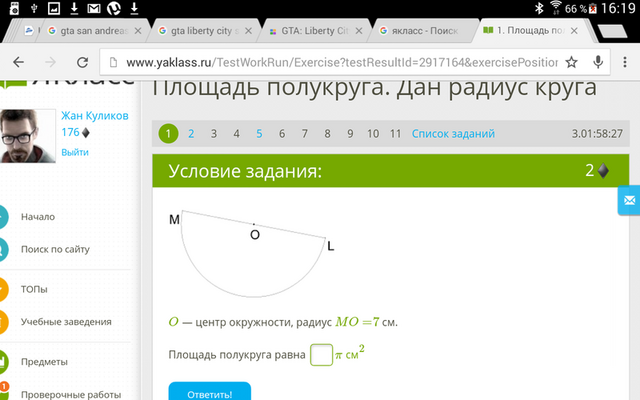
Task: Go to exercise number 2
Action: pyautogui.click(x=191, y=134)
